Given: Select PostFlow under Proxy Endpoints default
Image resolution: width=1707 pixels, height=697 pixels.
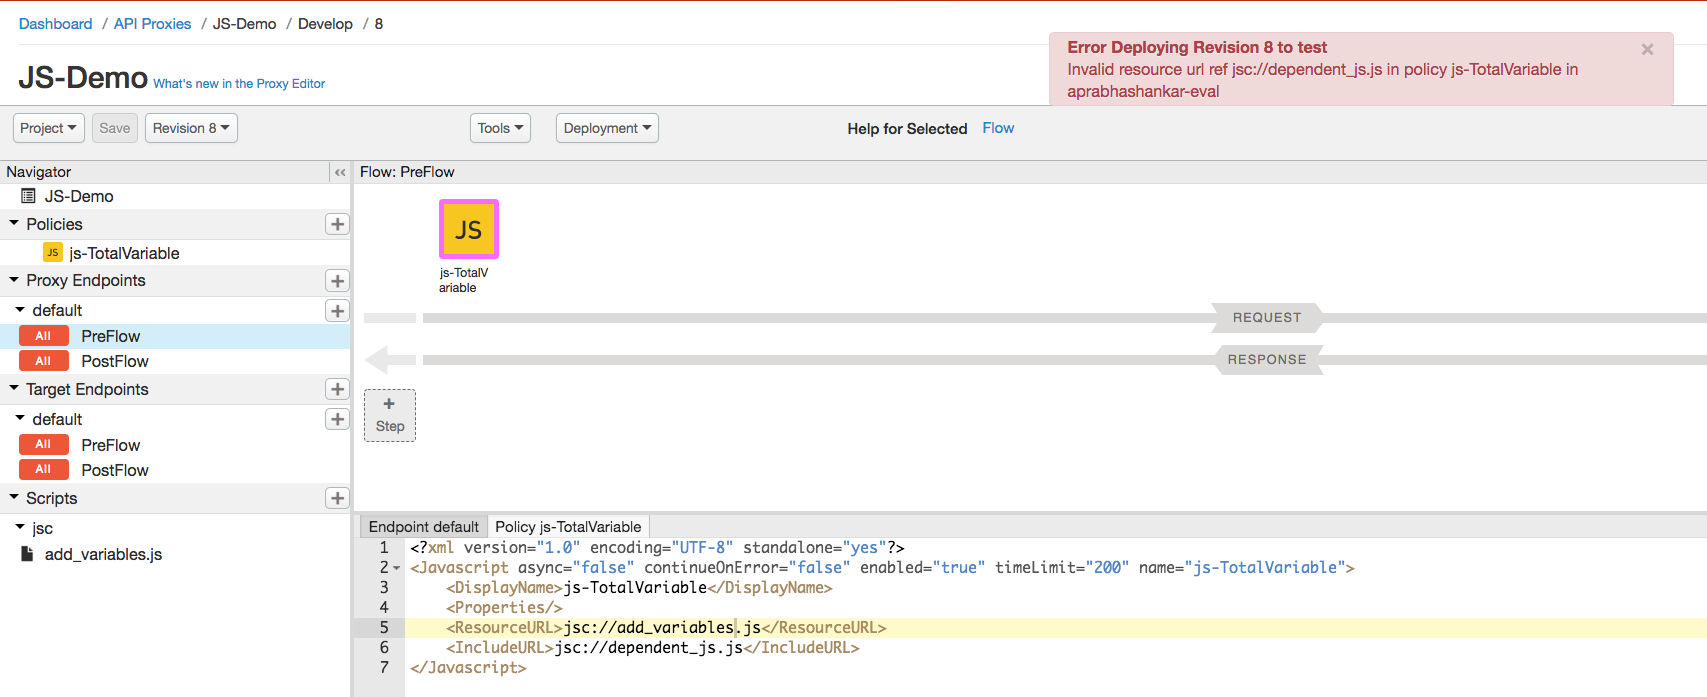Looking at the screenshot, I should point(115,361).
